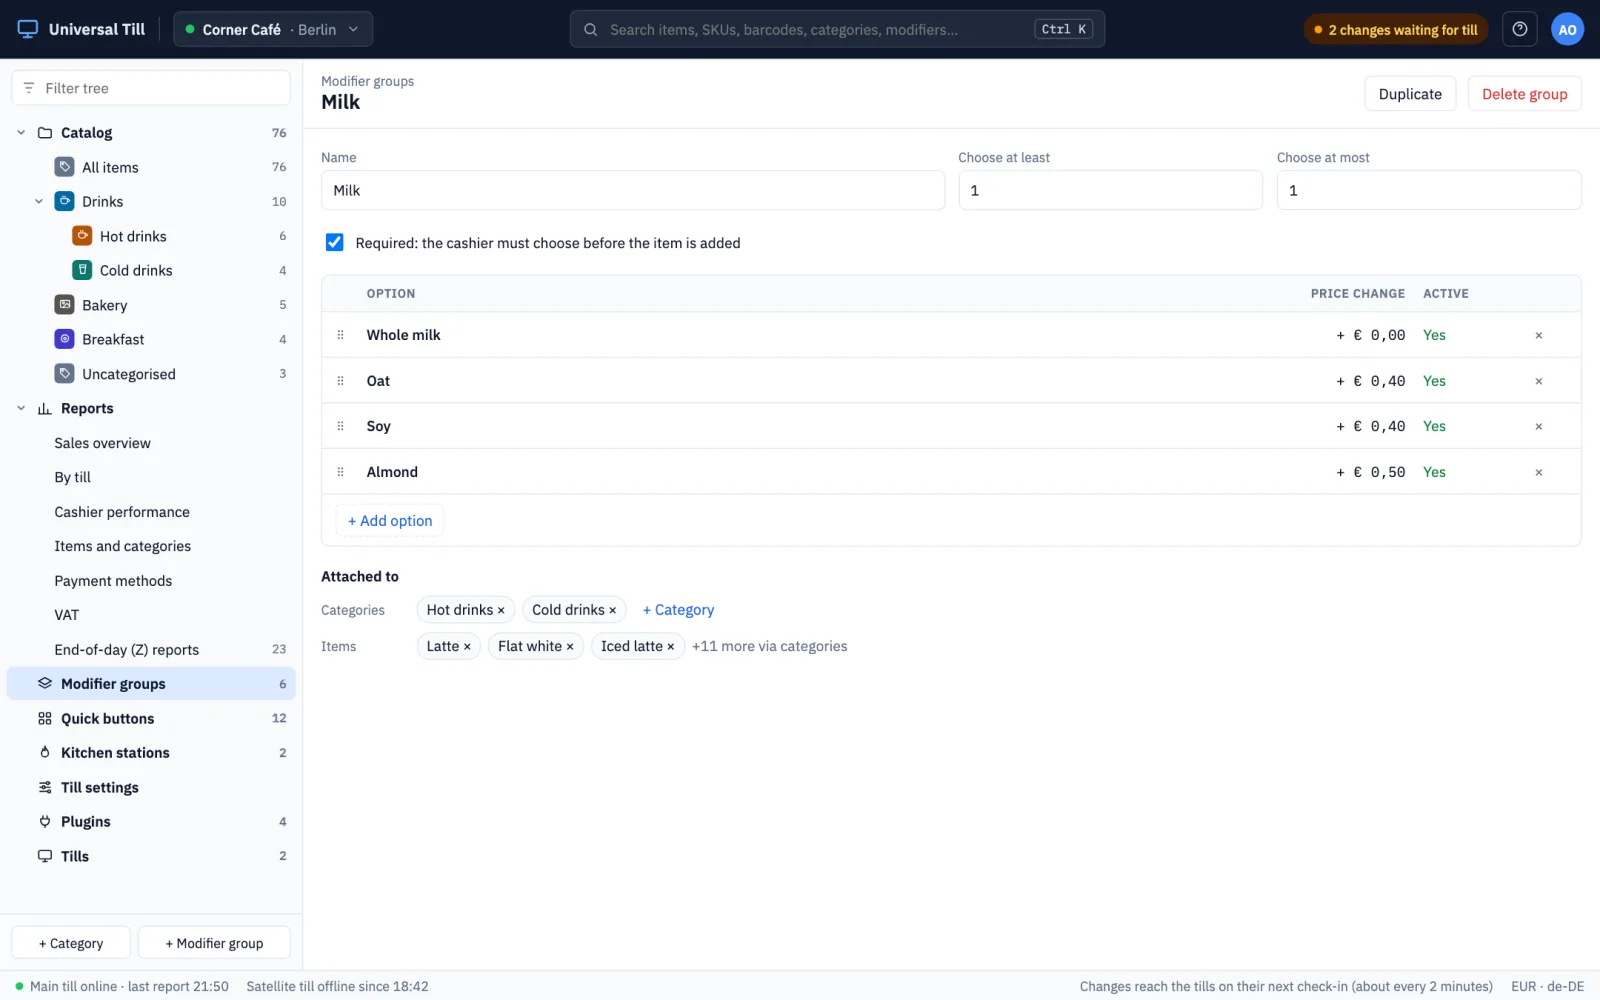Collapse the Reports tree section
This screenshot has width=1600, height=1000.
click(21, 408)
